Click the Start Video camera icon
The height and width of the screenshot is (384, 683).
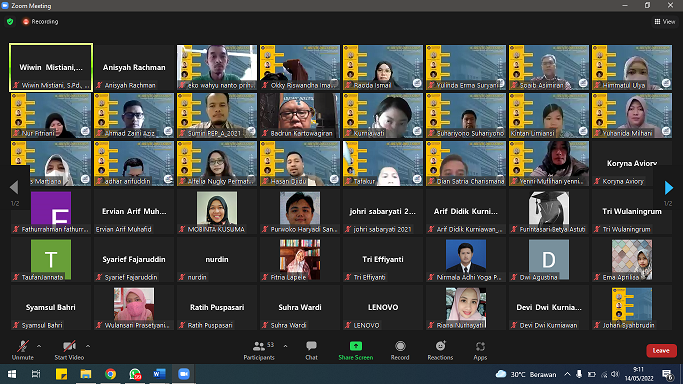point(69,347)
